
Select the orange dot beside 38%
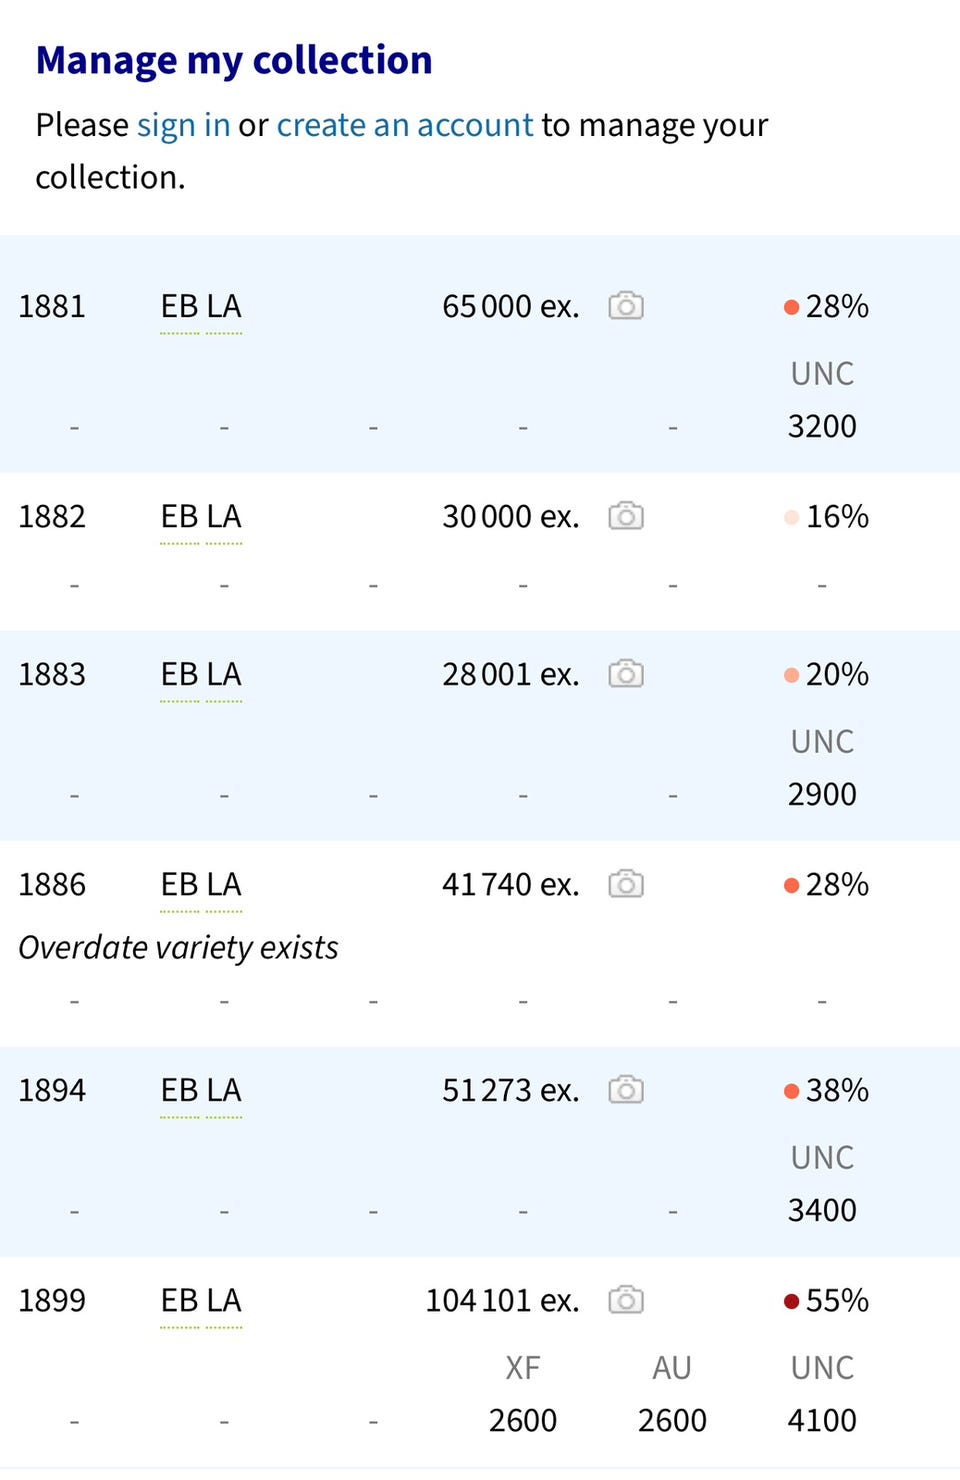click(x=791, y=1090)
